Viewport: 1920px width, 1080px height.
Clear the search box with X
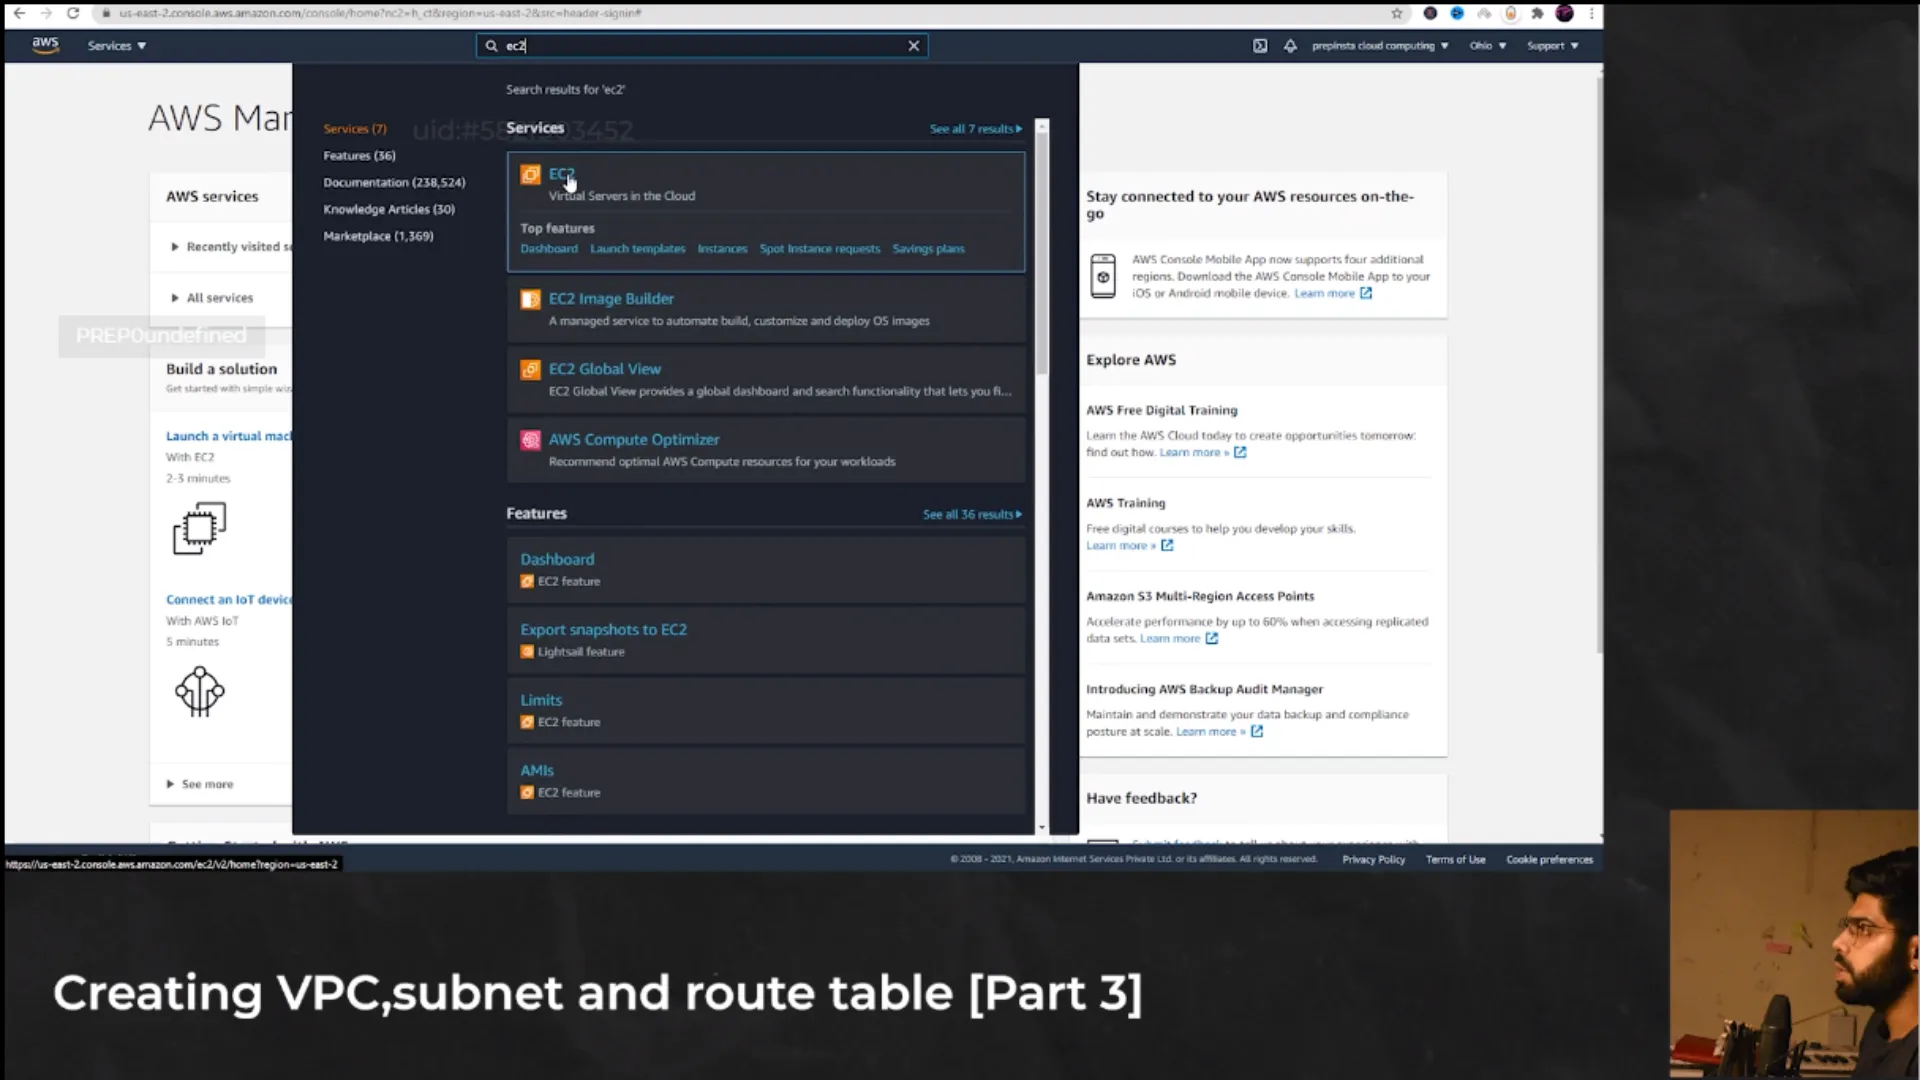(x=913, y=46)
